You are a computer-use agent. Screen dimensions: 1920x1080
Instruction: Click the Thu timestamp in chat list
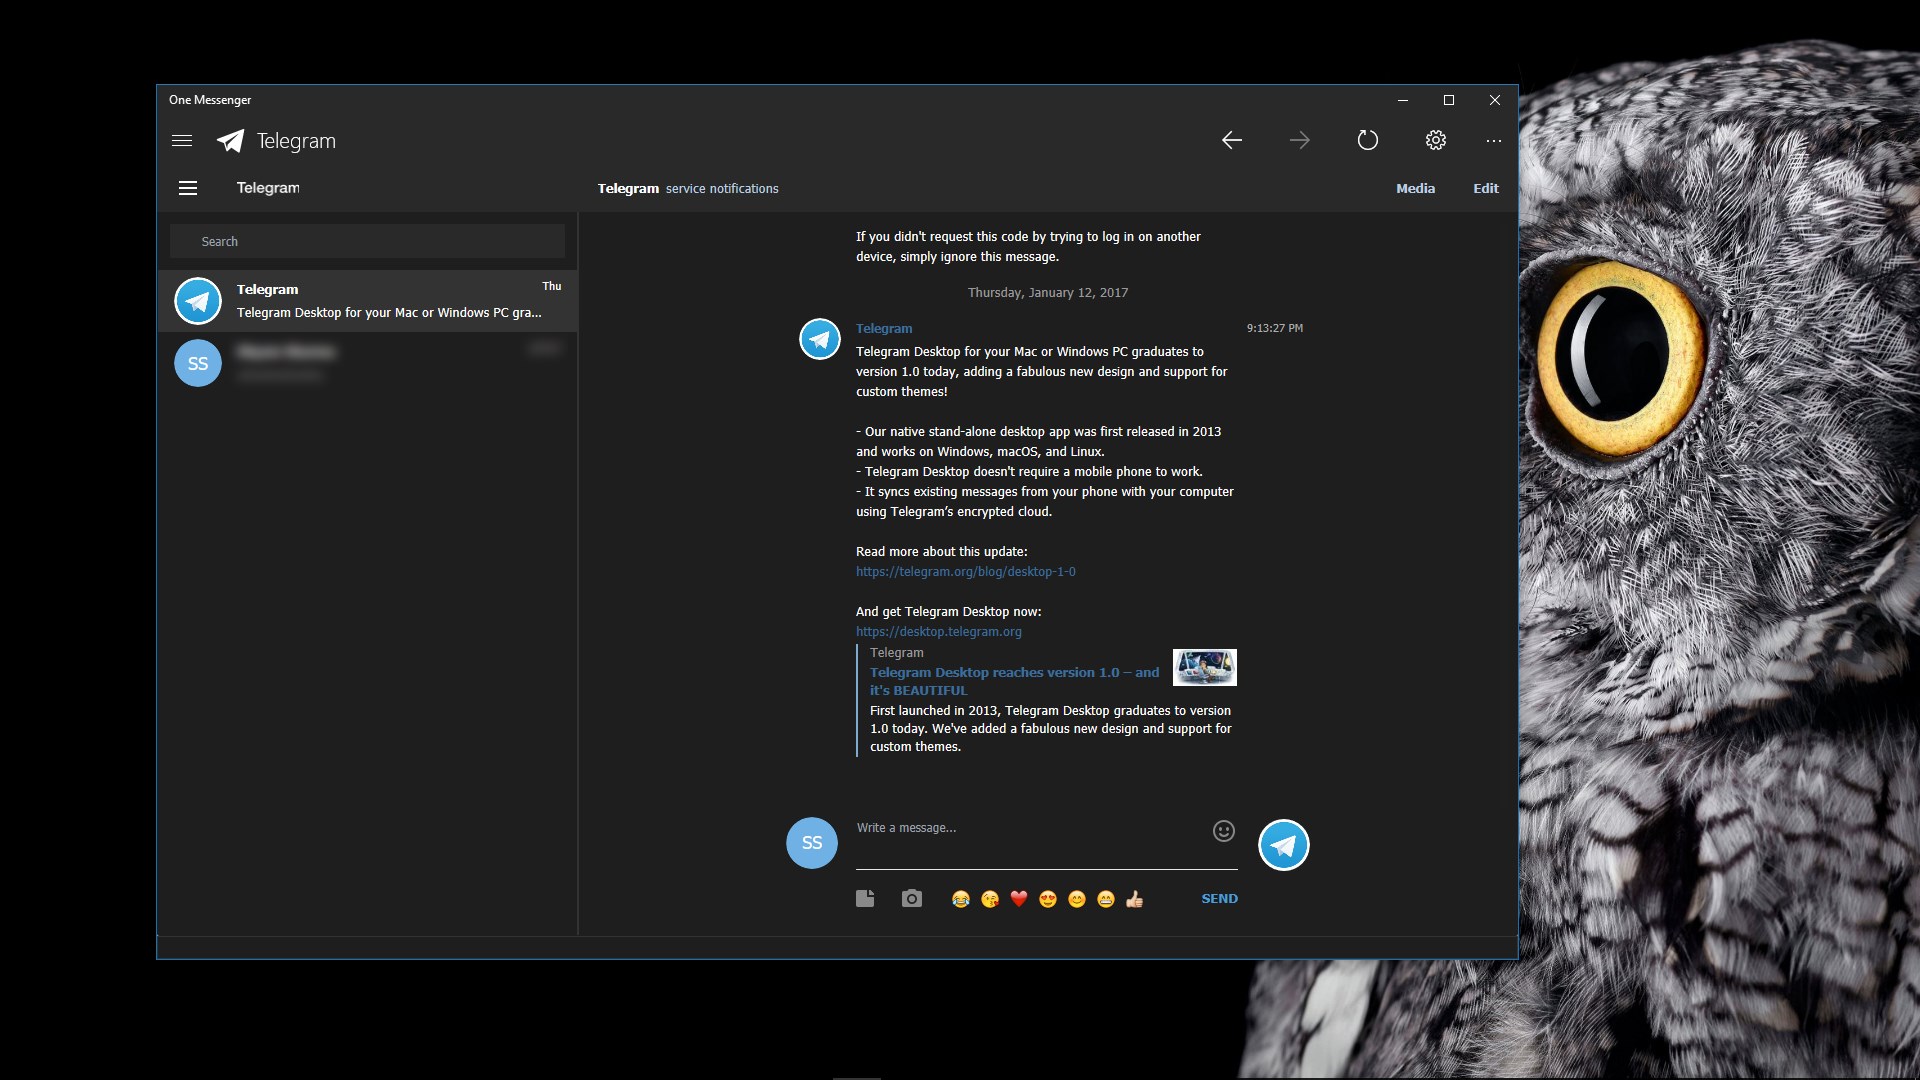(552, 286)
